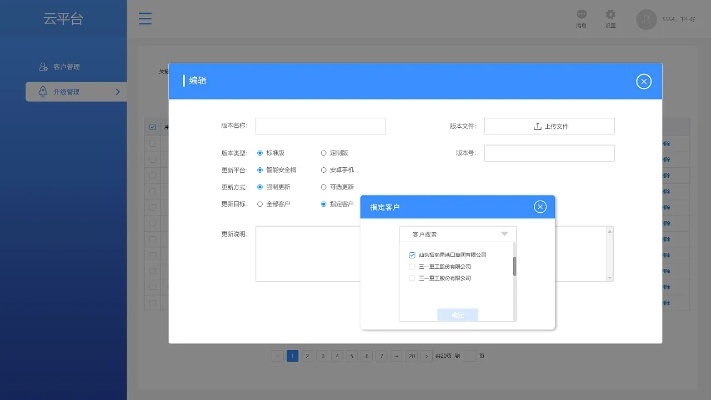Image resolution: width=711 pixels, height=400 pixels.
Task: Select the 定制版 version type radio
Action: click(323, 153)
